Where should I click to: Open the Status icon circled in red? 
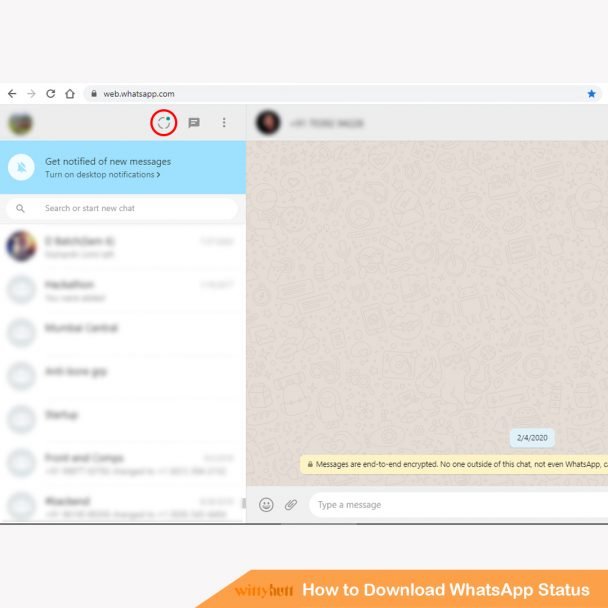pos(163,123)
